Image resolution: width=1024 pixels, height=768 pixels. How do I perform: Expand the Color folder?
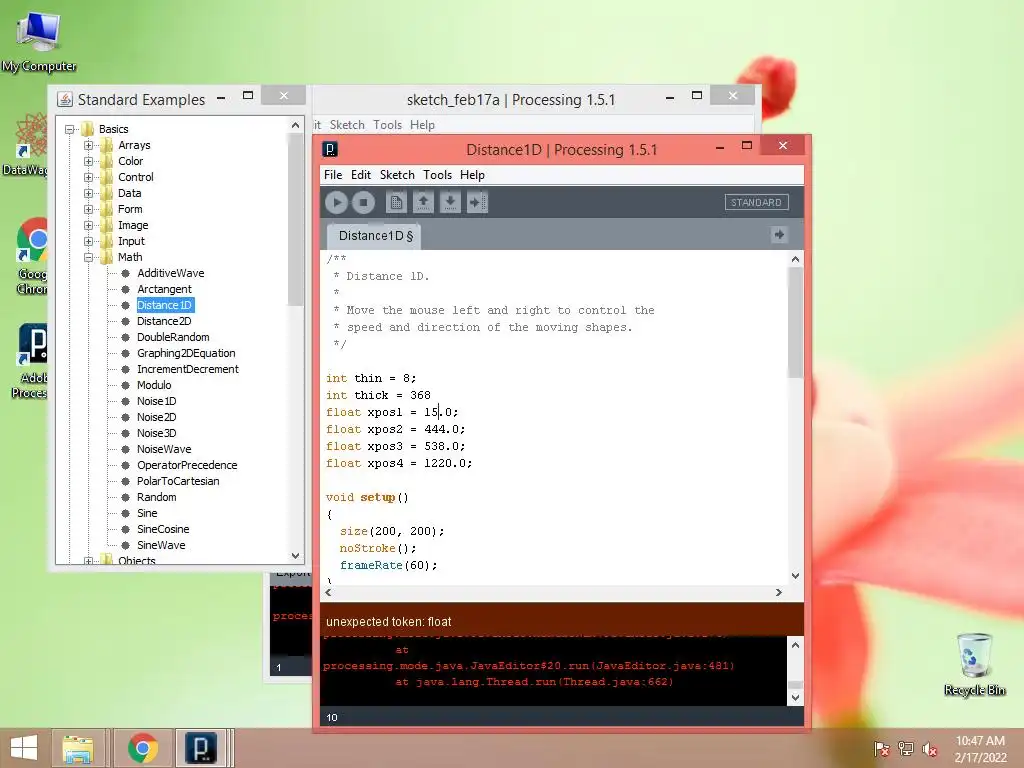coord(88,161)
